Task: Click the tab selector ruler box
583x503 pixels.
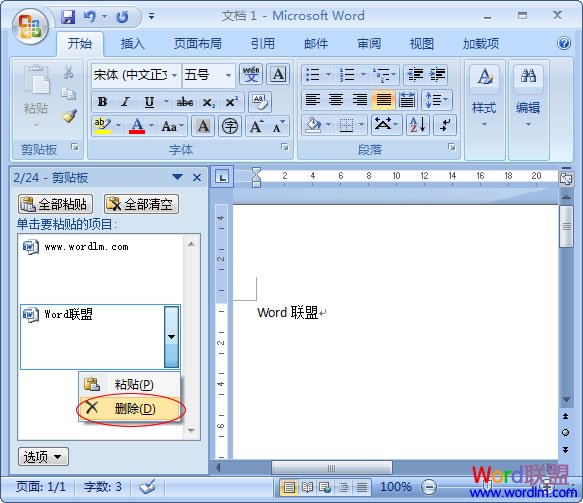Action: click(x=222, y=177)
